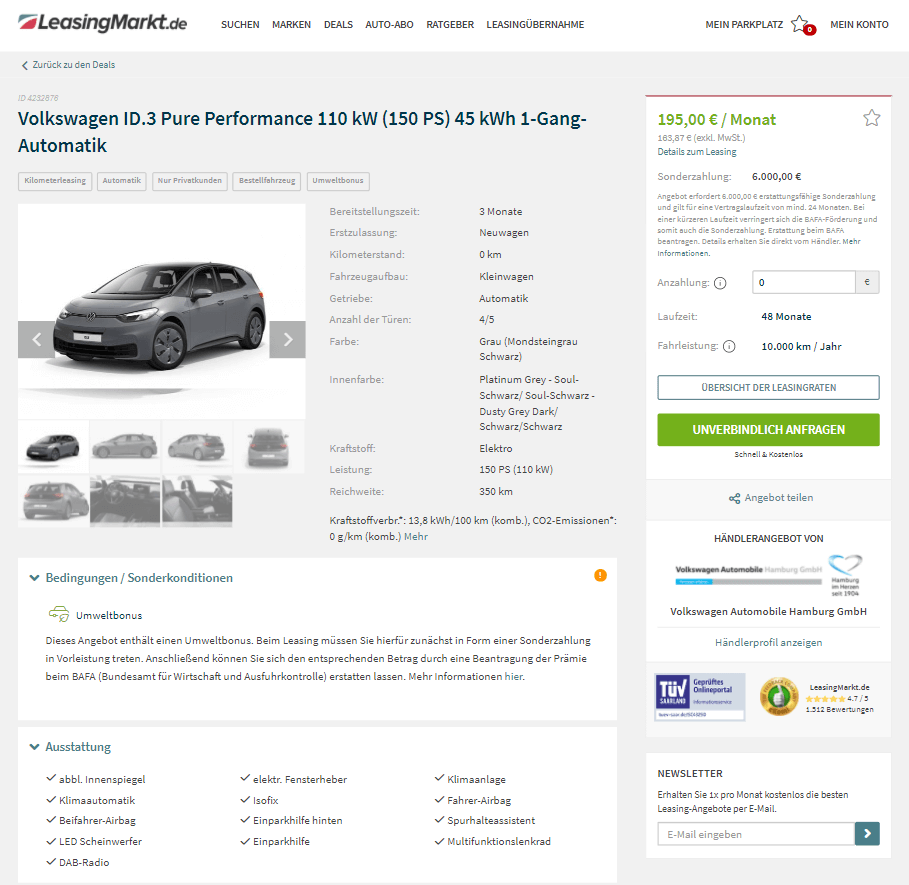The image size is (909, 885).
Task: Click the TÜV Saarland badge
Action: click(700, 697)
